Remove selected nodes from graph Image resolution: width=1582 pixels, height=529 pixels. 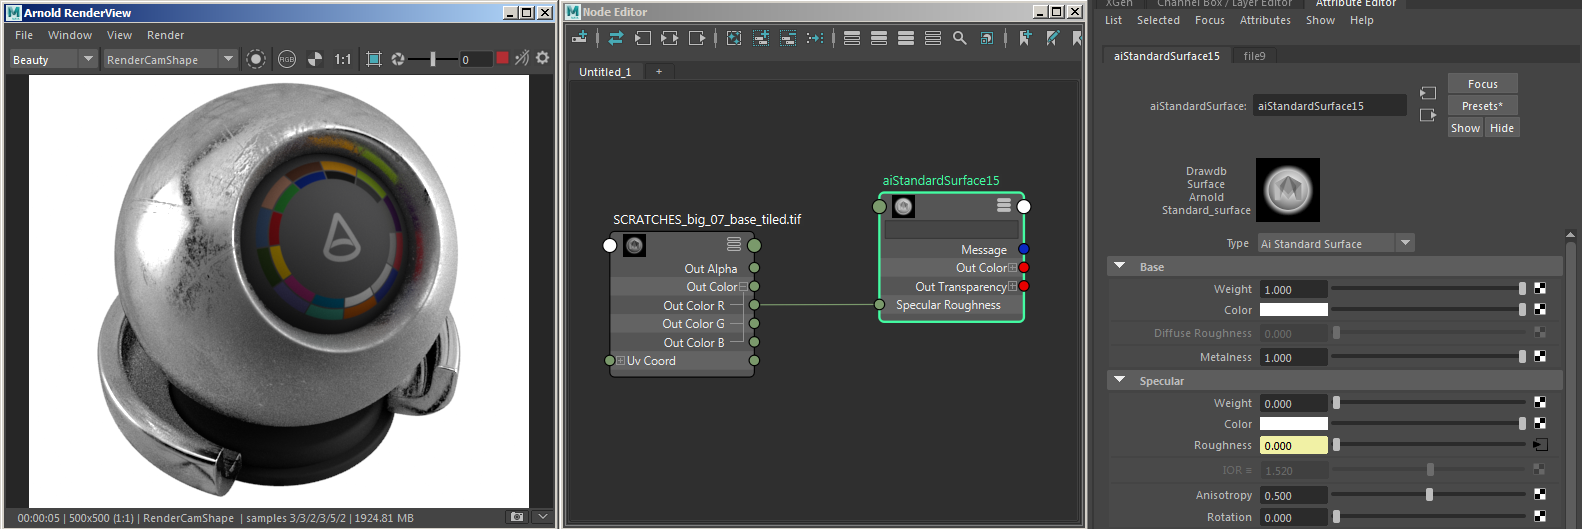point(788,38)
